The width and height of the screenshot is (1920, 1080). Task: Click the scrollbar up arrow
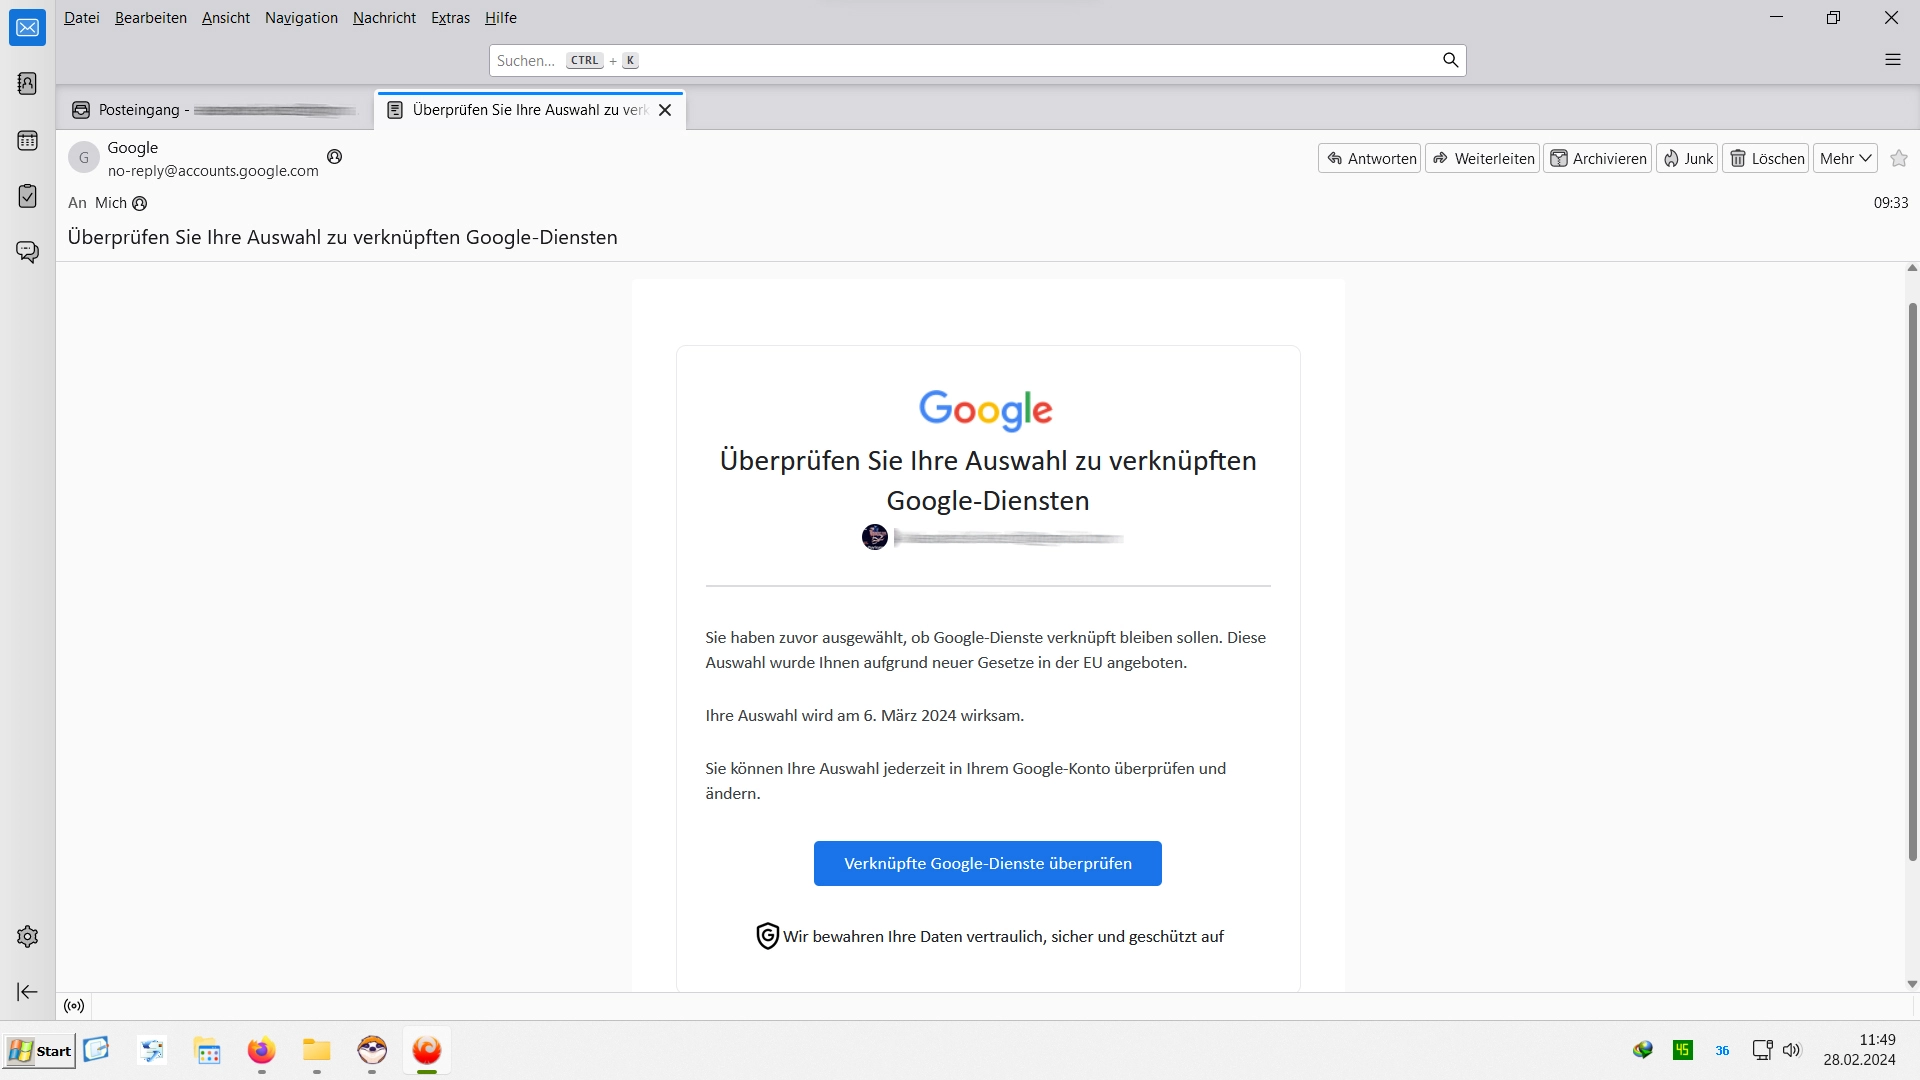[x=1912, y=268]
